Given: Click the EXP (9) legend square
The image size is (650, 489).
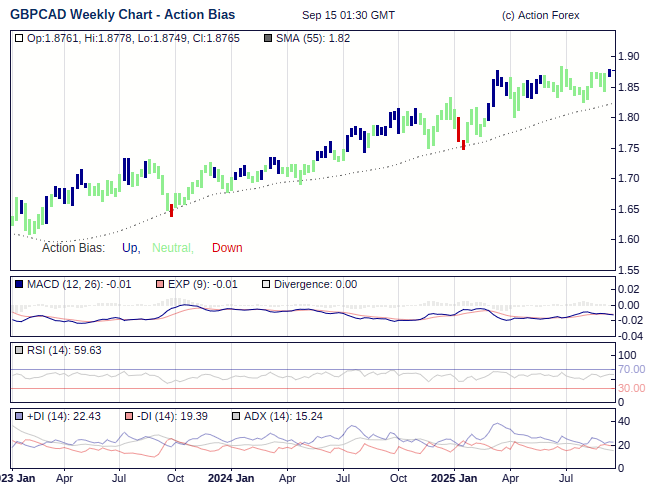Looking at the screenshot, I should [161, 284].
